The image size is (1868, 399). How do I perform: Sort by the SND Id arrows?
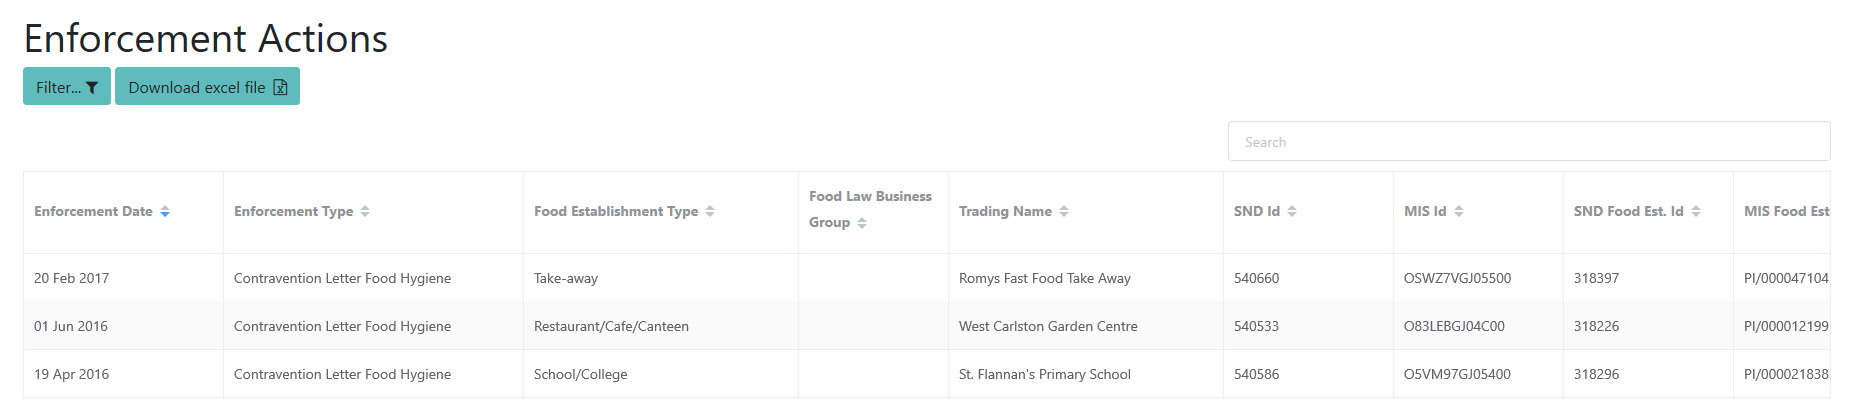point(1292,211)
